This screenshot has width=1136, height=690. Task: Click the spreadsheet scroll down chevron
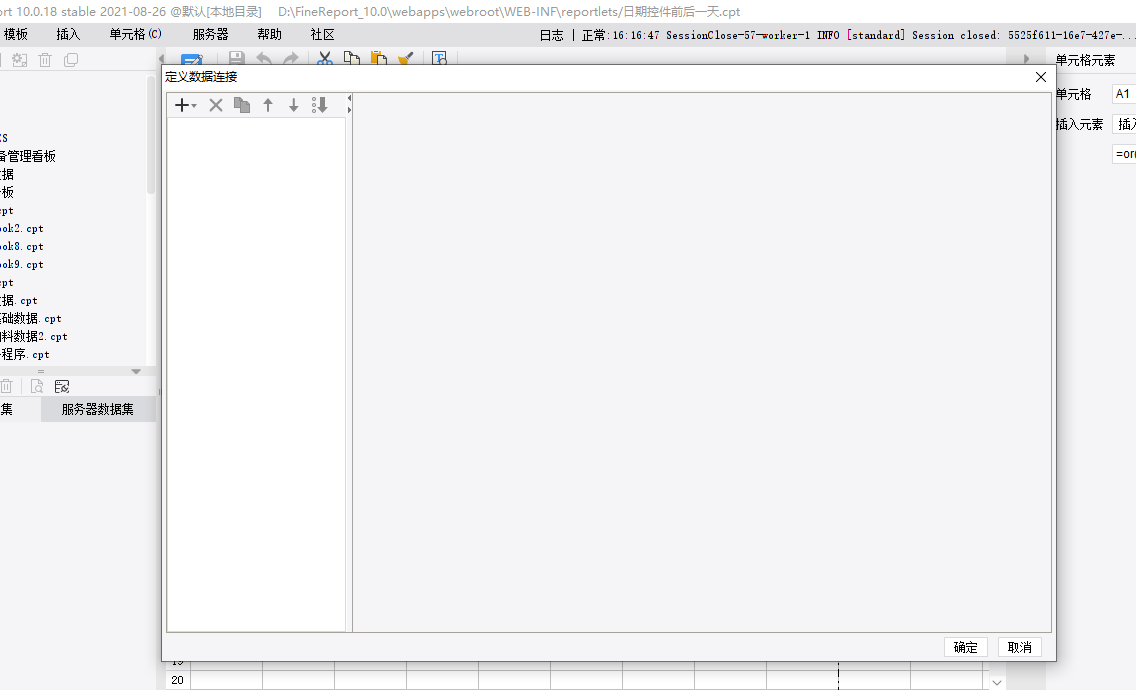point(997,682)
